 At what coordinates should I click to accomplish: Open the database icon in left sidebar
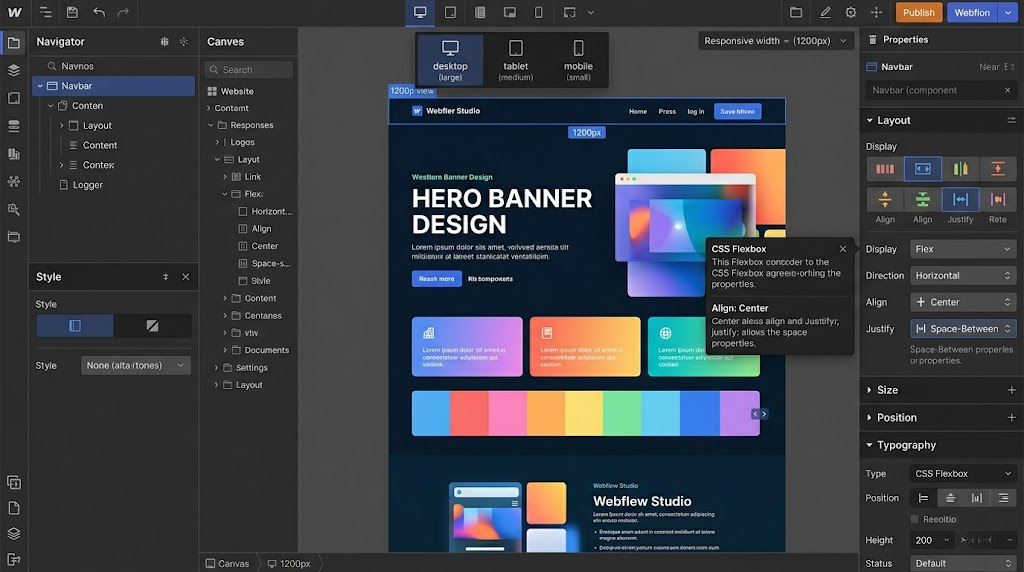(14, 125)
